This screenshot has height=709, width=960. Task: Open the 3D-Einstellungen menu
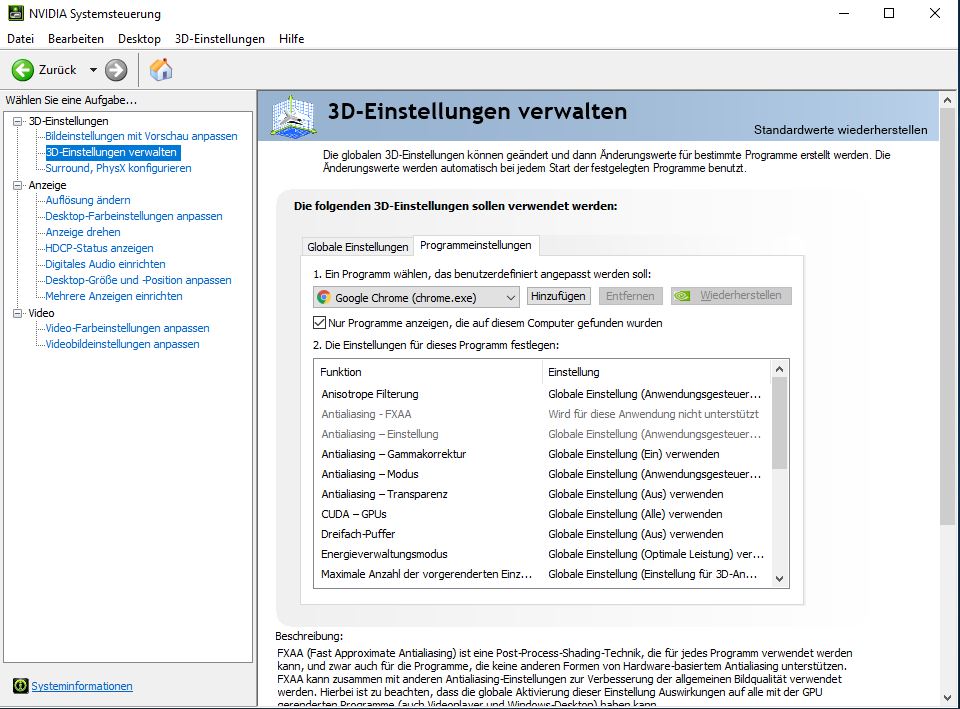(220, 39)
